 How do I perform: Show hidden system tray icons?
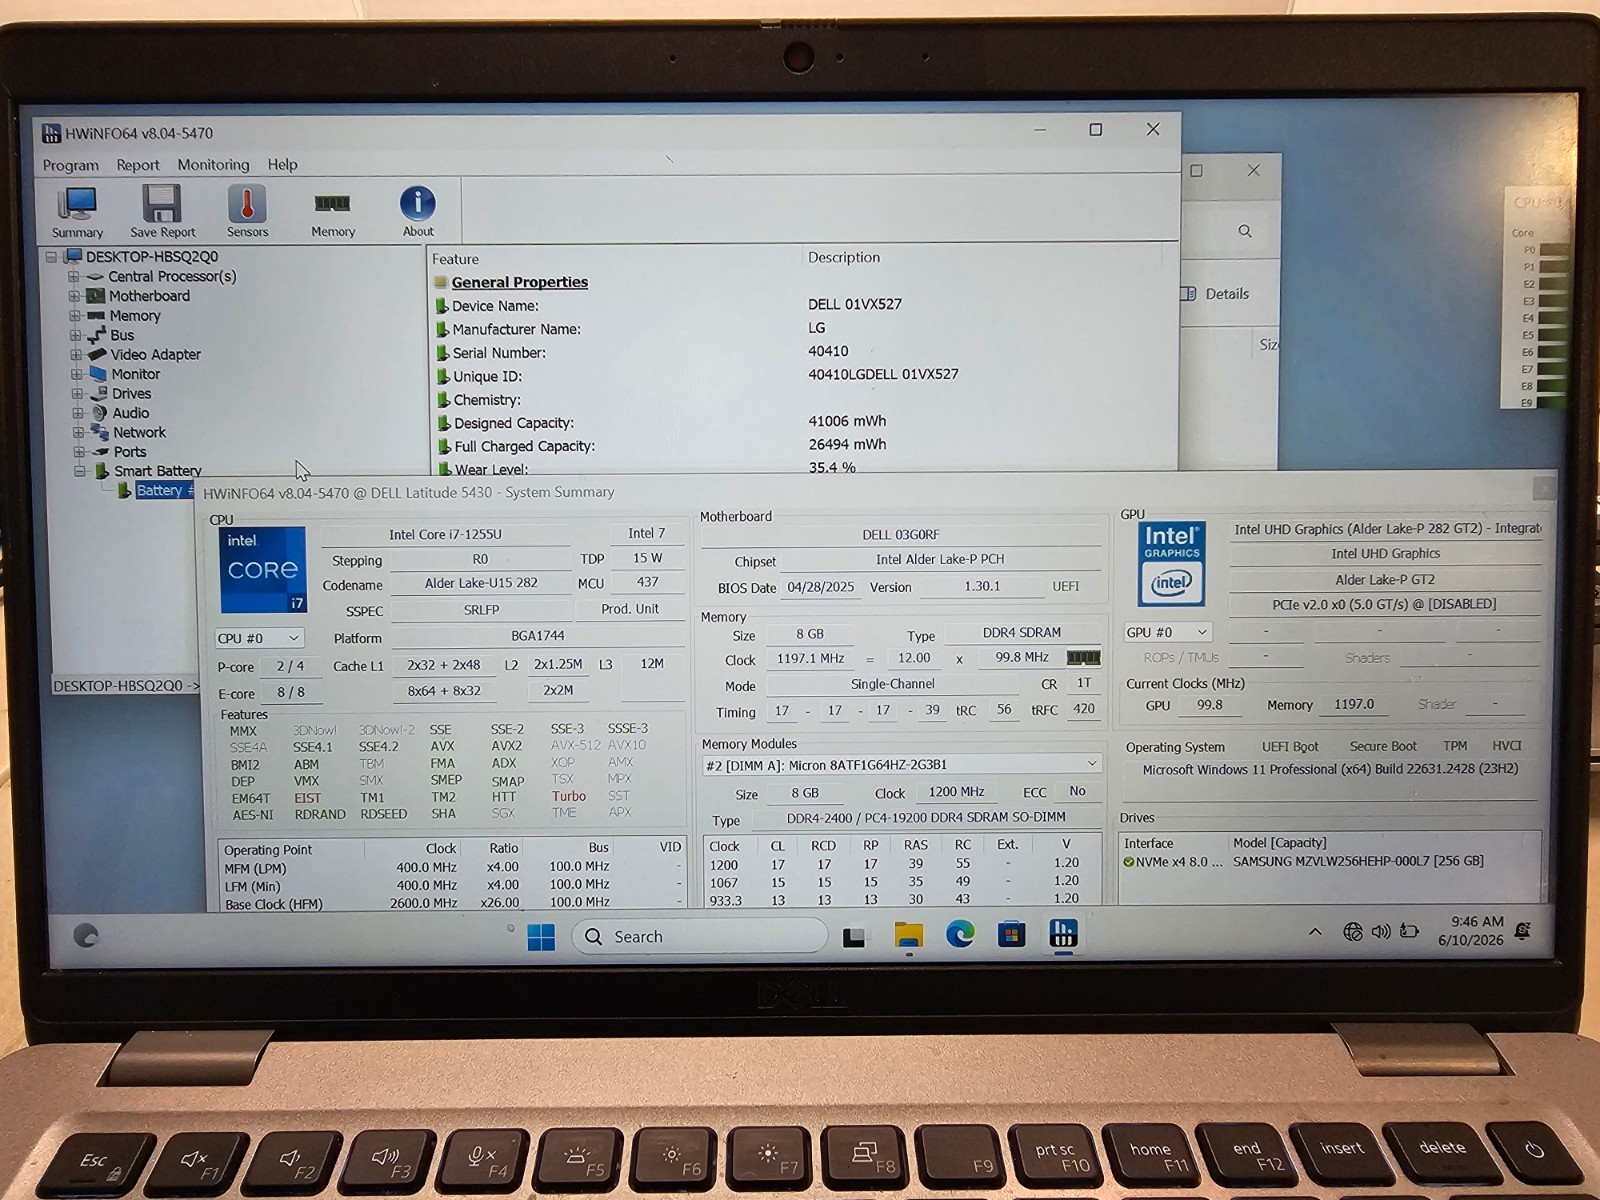click(x=1315, y=932)
